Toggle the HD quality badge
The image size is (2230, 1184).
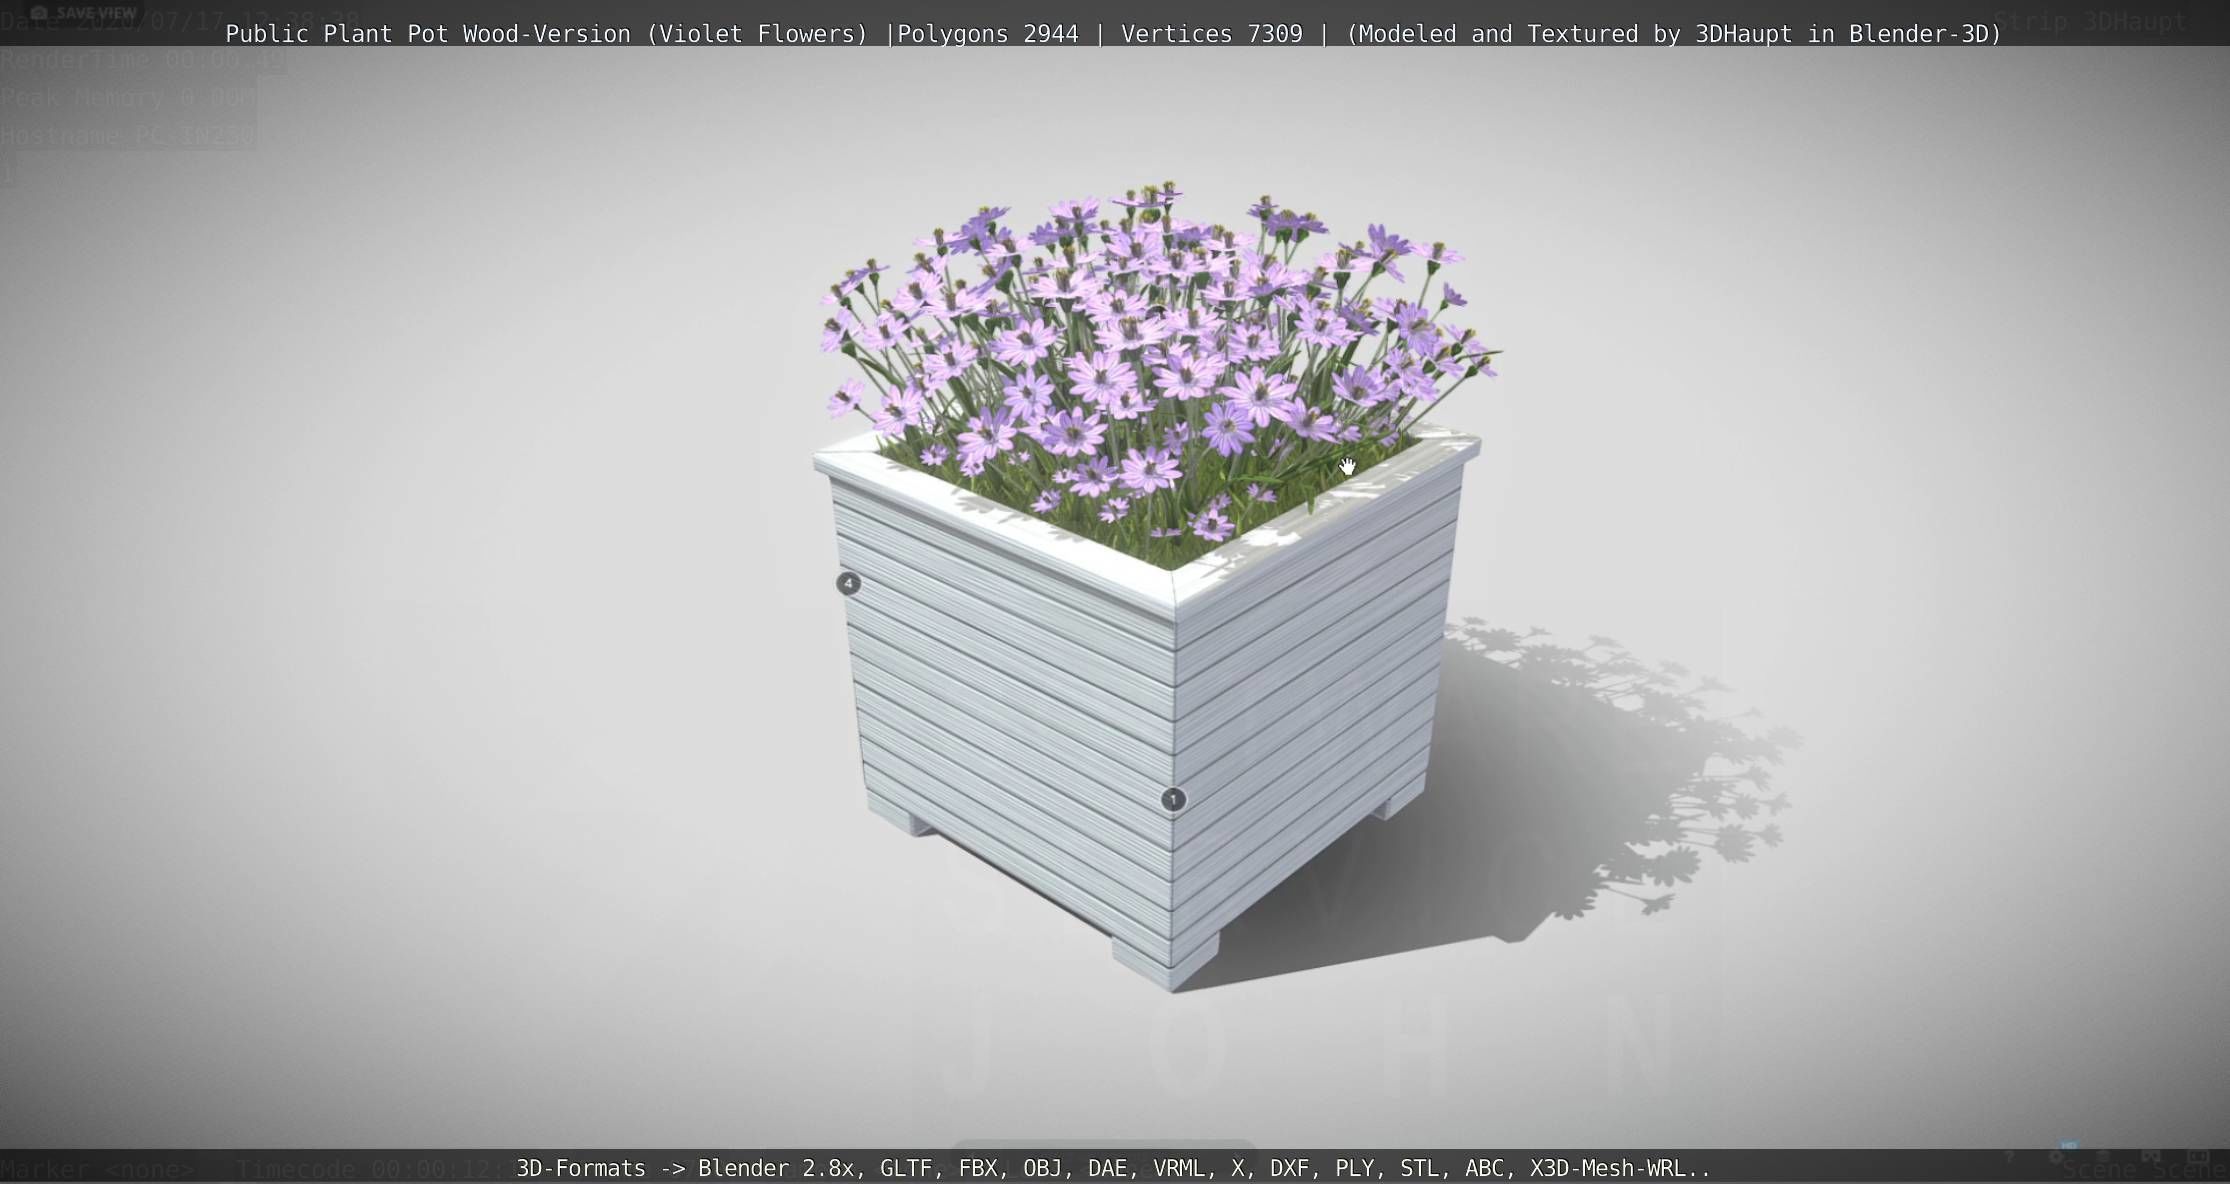[2069, 1146]
